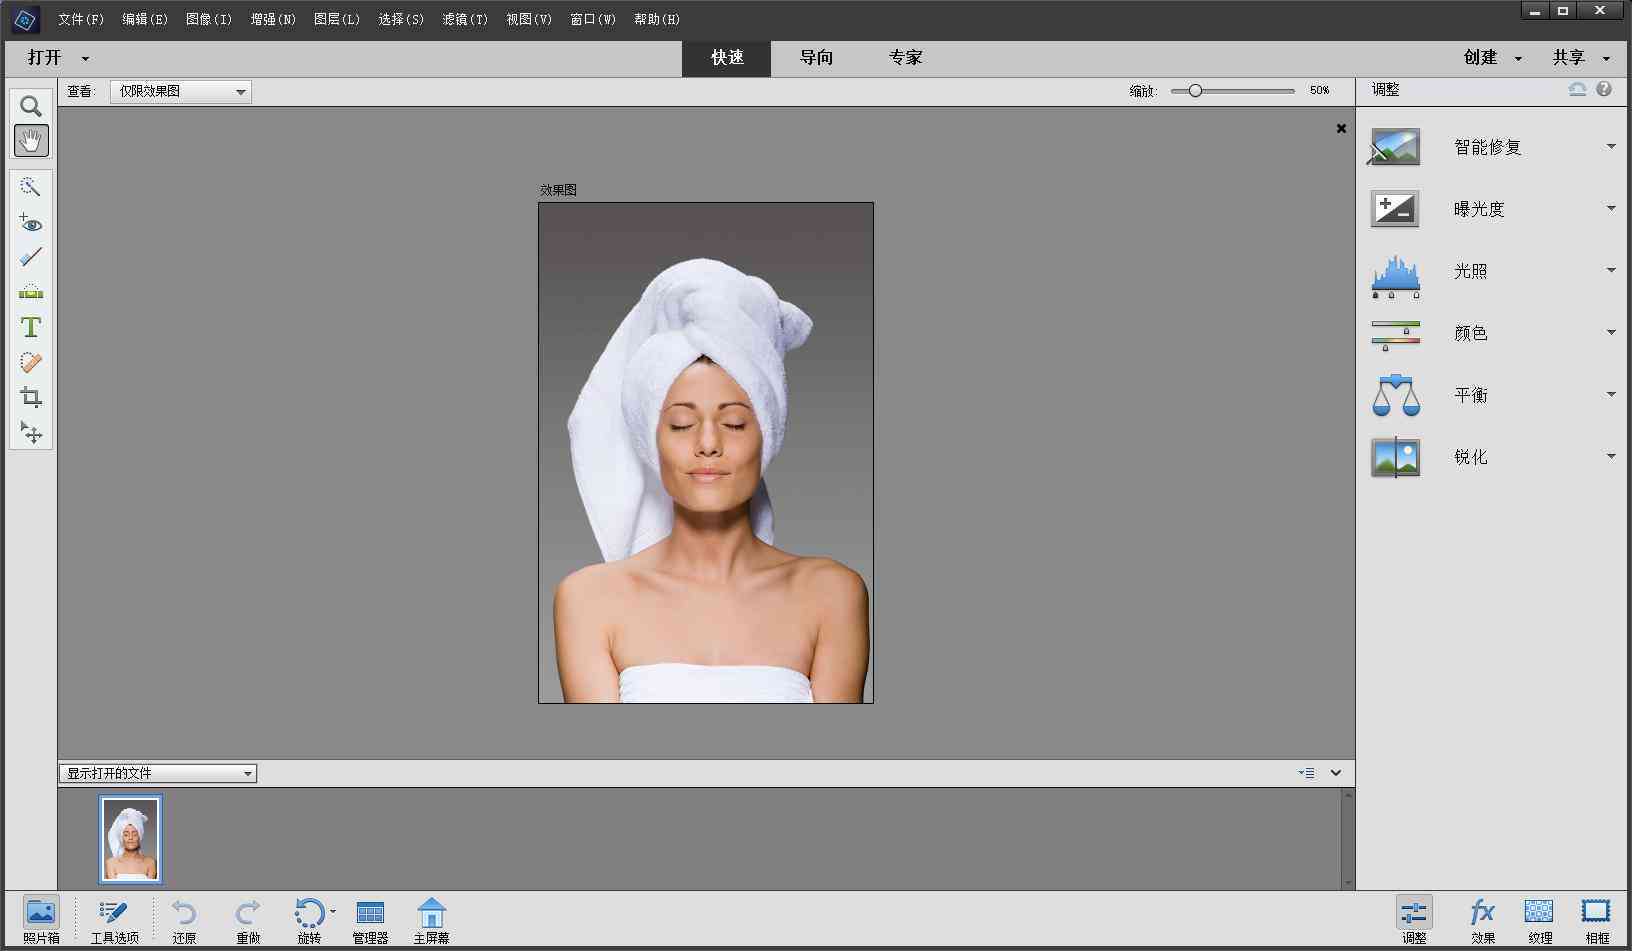
Task: Open the 窗口(W) menu
Action: click(x=593, y=19)
